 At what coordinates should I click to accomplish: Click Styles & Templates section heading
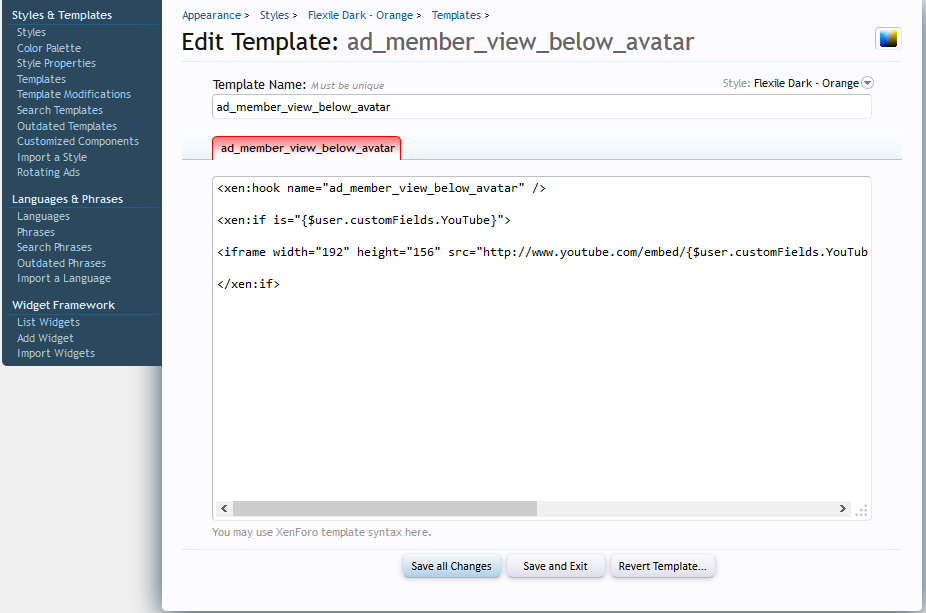point(62,15)
